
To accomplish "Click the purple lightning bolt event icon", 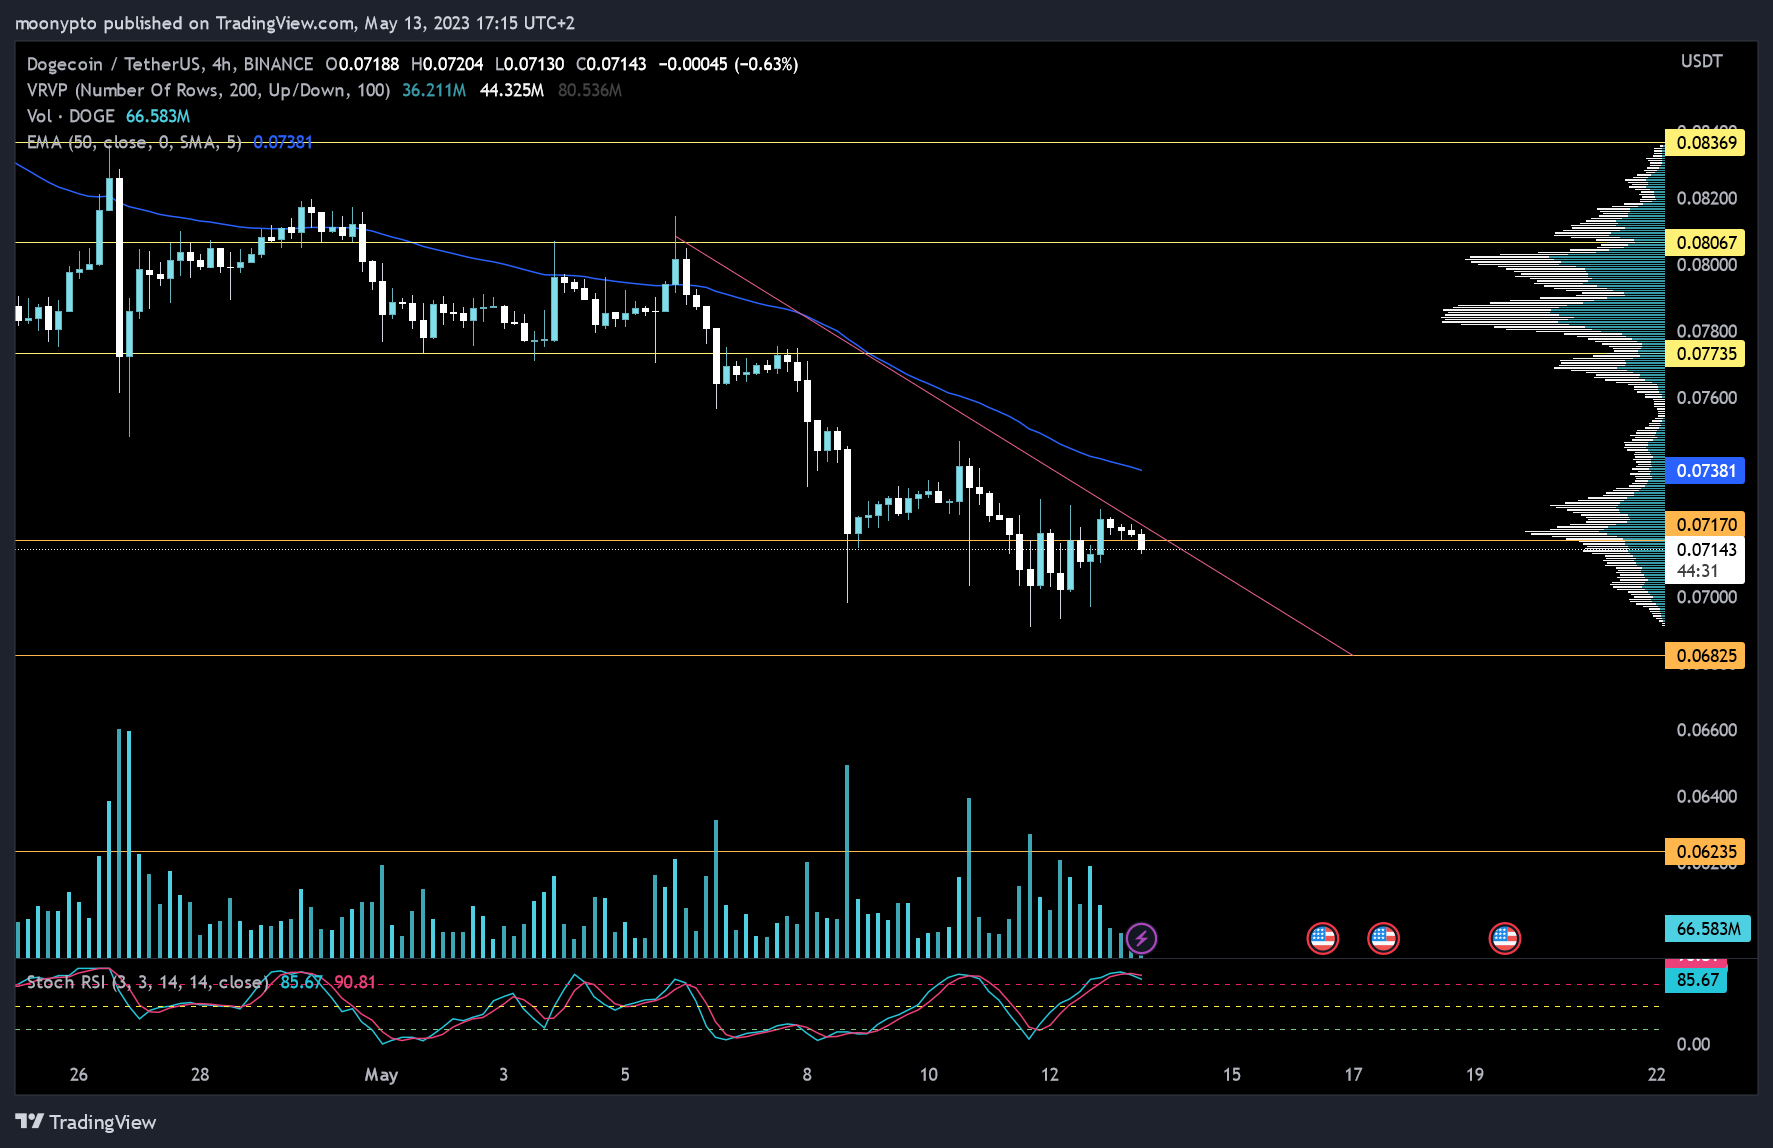I will [x=1141, y=938].
